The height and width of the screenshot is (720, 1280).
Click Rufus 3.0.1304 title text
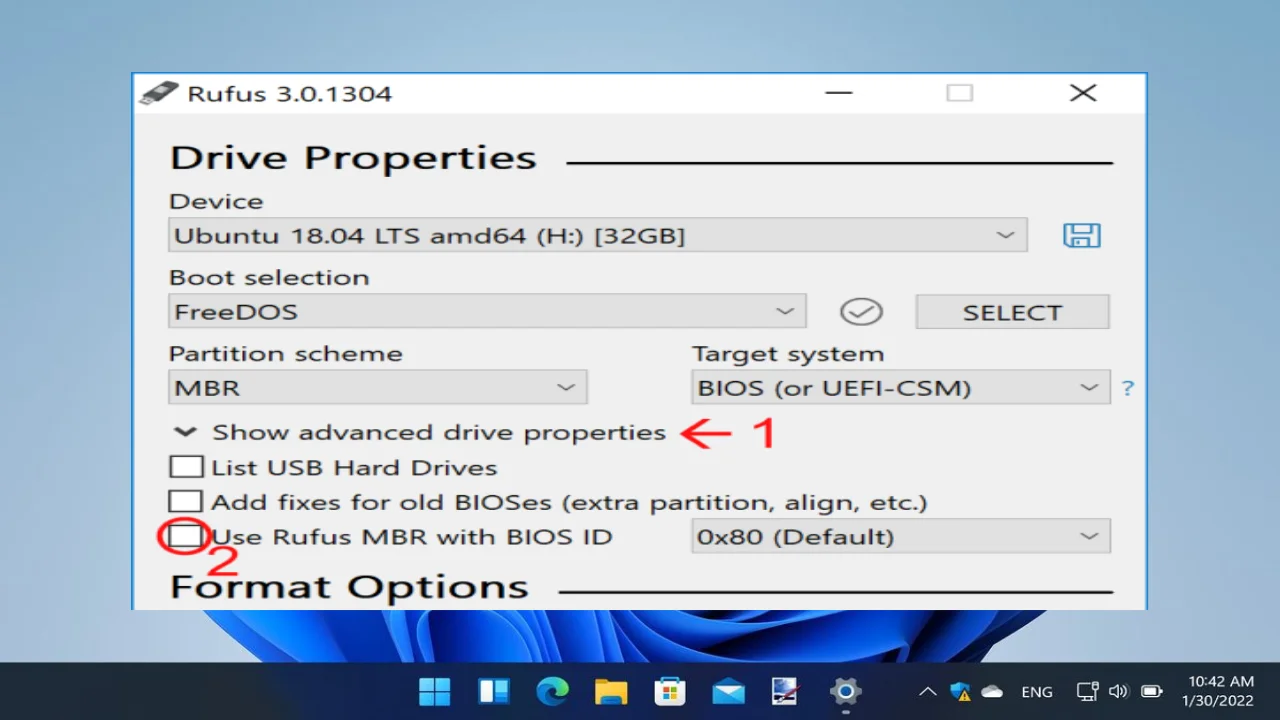(290, 94)
